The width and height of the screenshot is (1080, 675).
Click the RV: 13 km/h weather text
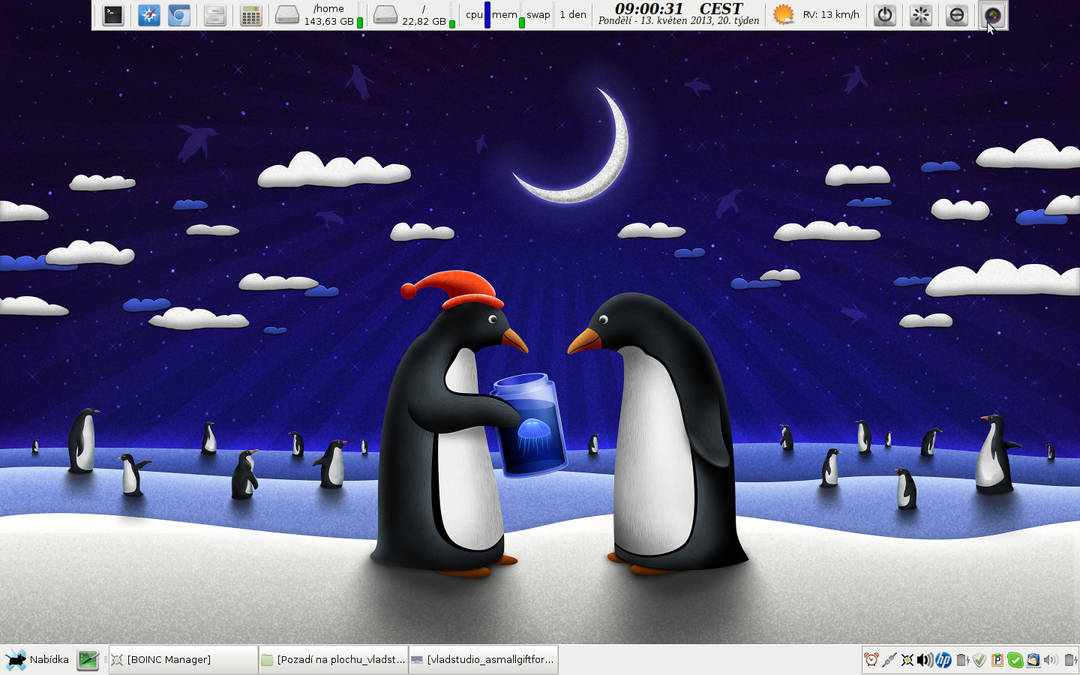click(x=831, y=14)
